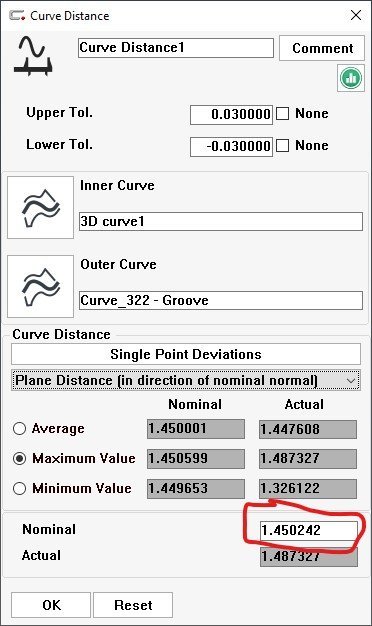Click Minimum nominal value 1.449653
372x626 pixels.
pyautogui.click(x=196, y=489)
